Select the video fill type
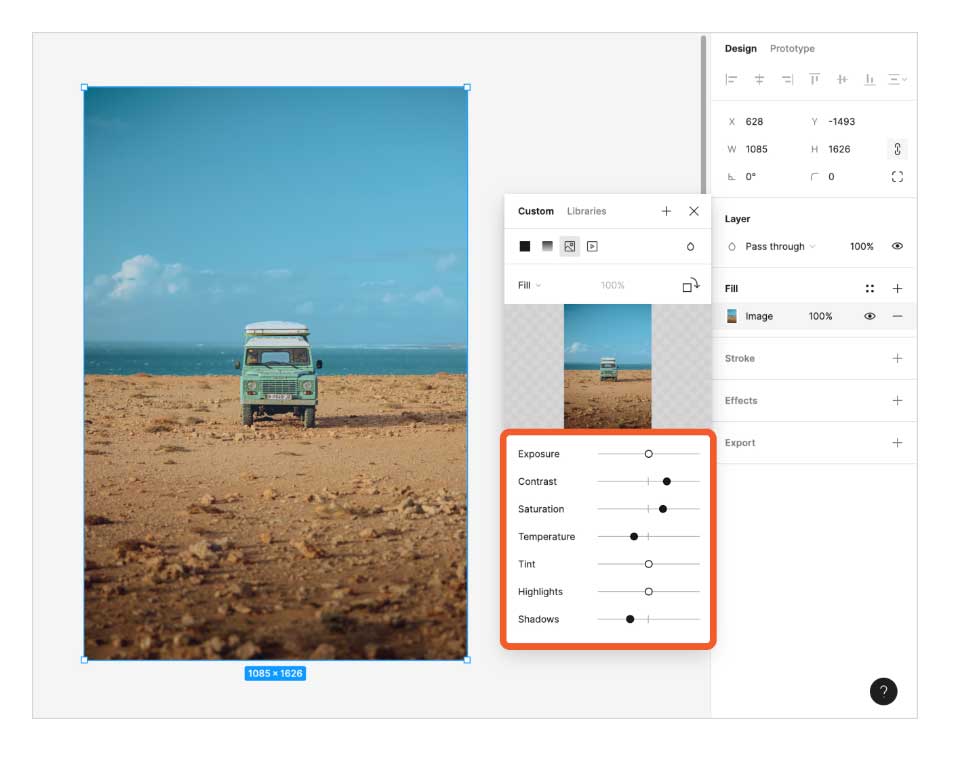Viewport: 964px width, 758px height. tap(594, 246)
